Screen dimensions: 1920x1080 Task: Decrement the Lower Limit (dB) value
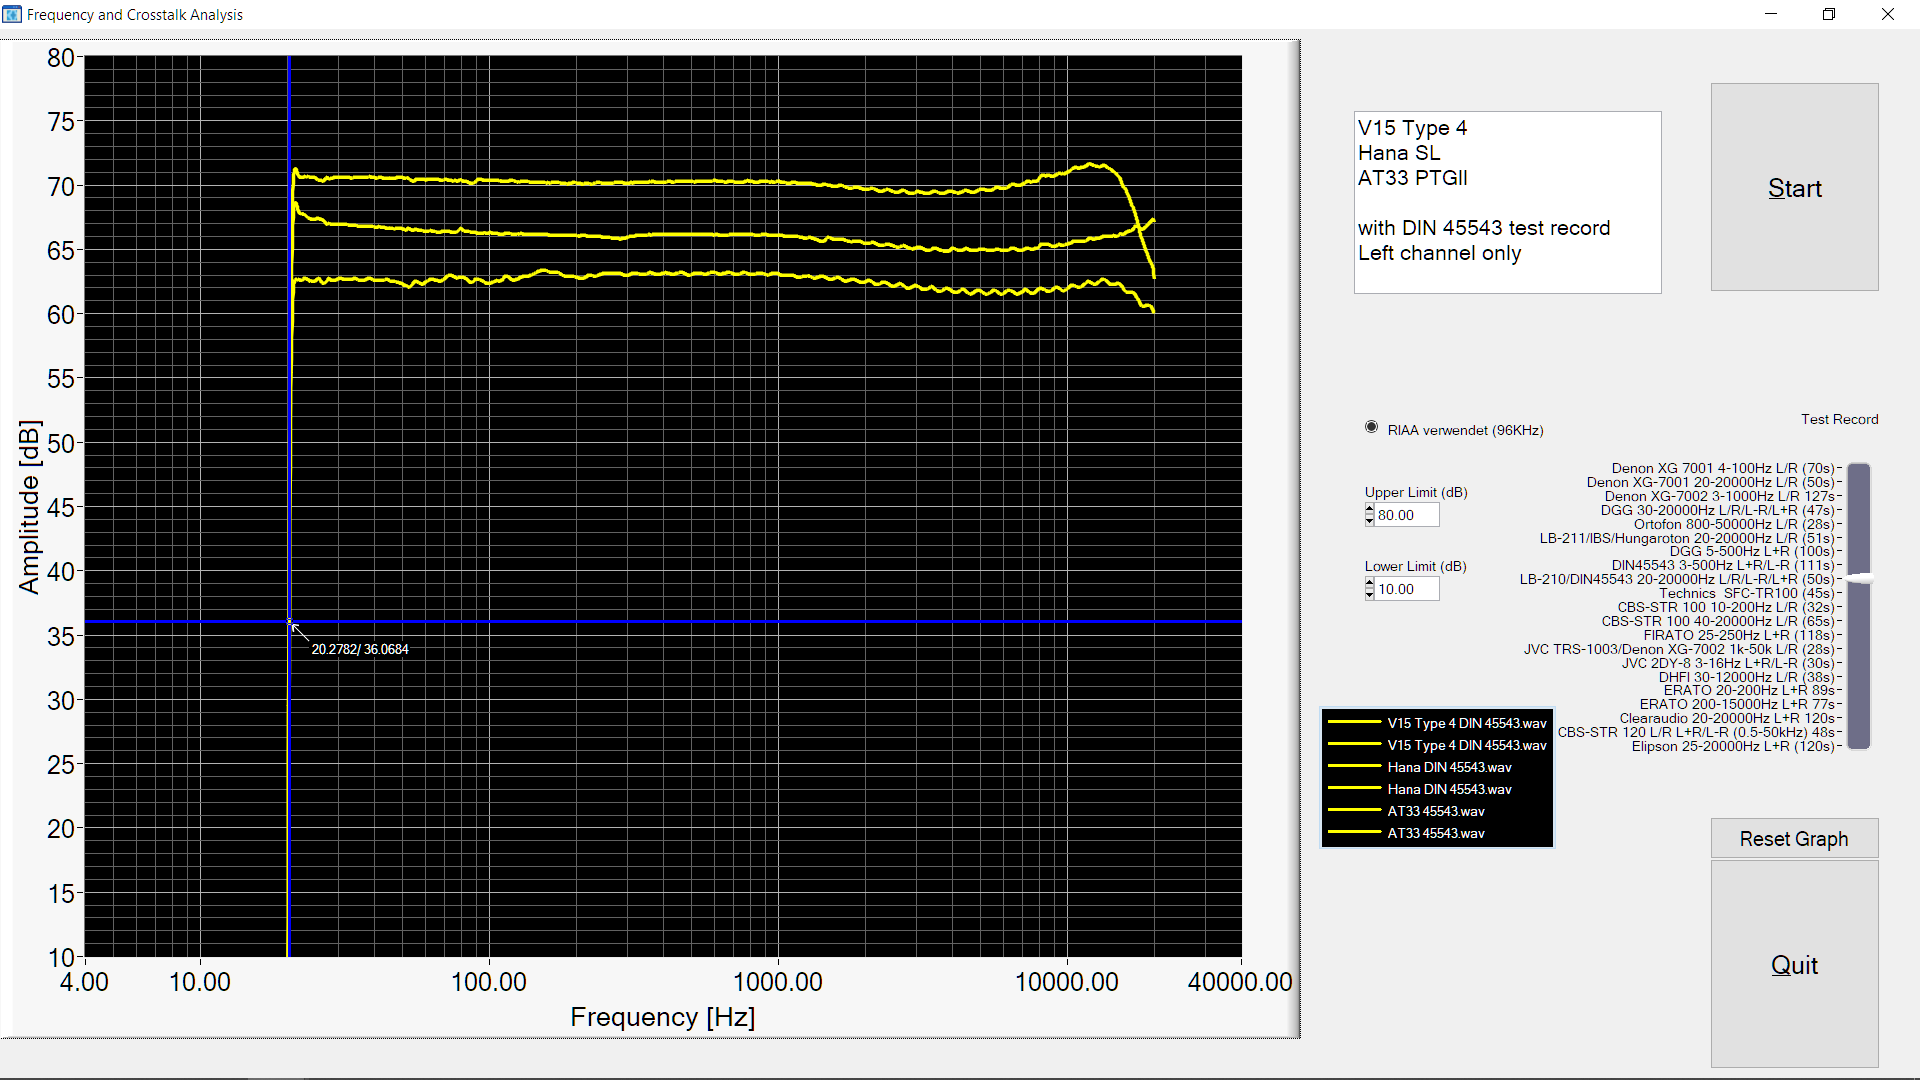click(x=1369, y=594)
